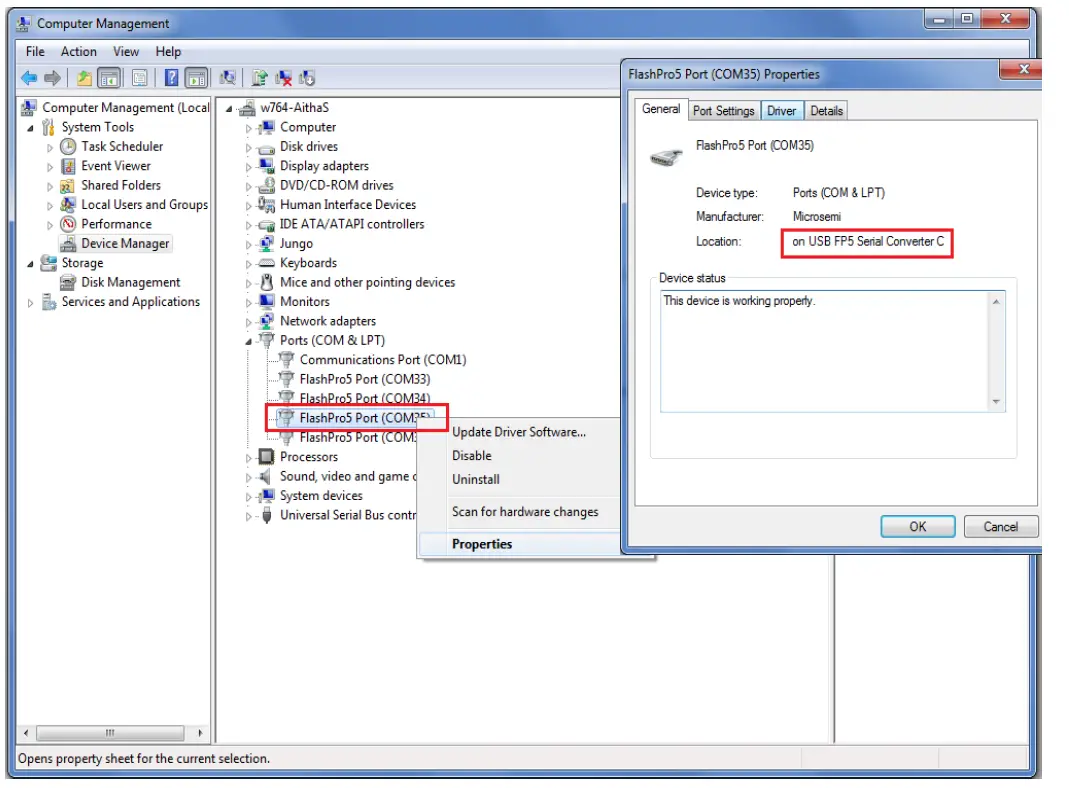
Task: Click the Help icon in the toolbar
Action: [170, 78]
